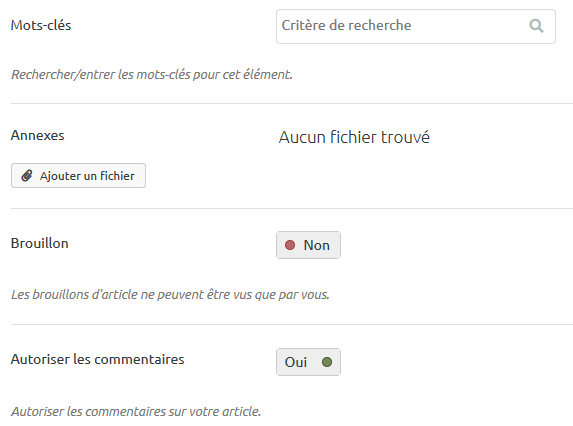573x426 pixels.
Task: Disable Autoriser les commentaires via the Oui switch
Action: pyautogui.click(x=308, y=362)
